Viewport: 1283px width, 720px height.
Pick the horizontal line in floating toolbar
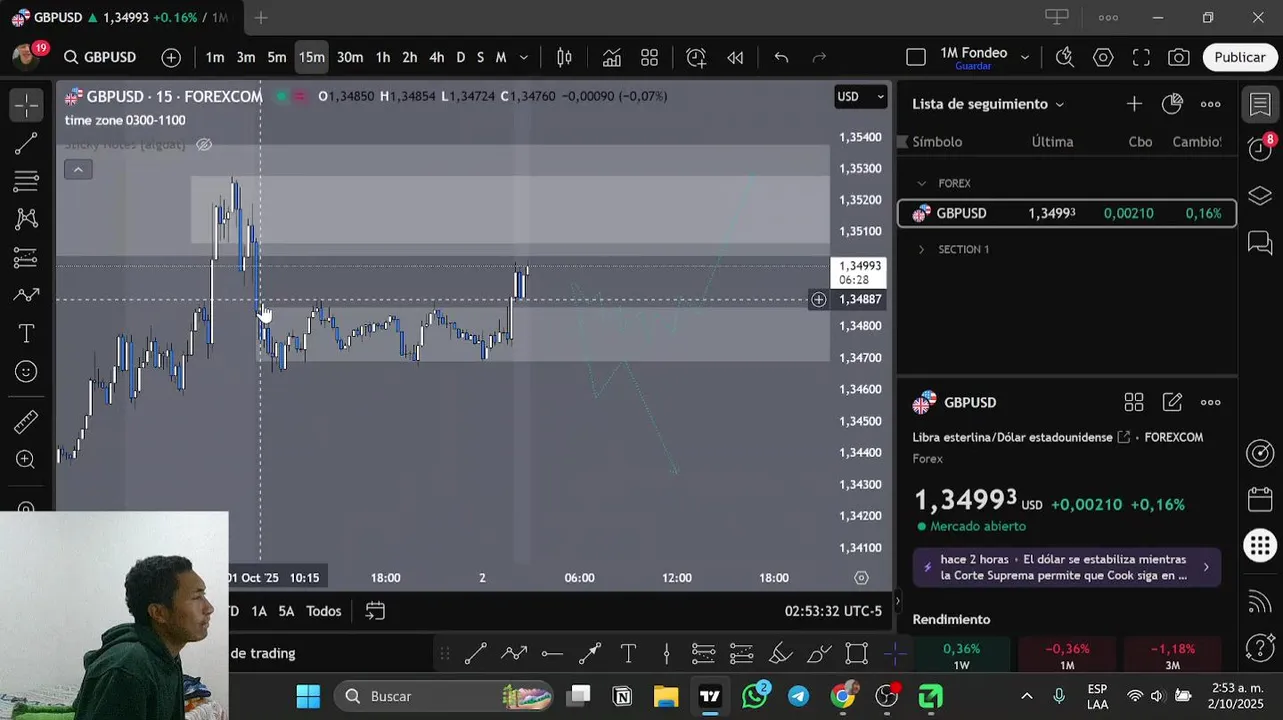(x=552, y=654)
